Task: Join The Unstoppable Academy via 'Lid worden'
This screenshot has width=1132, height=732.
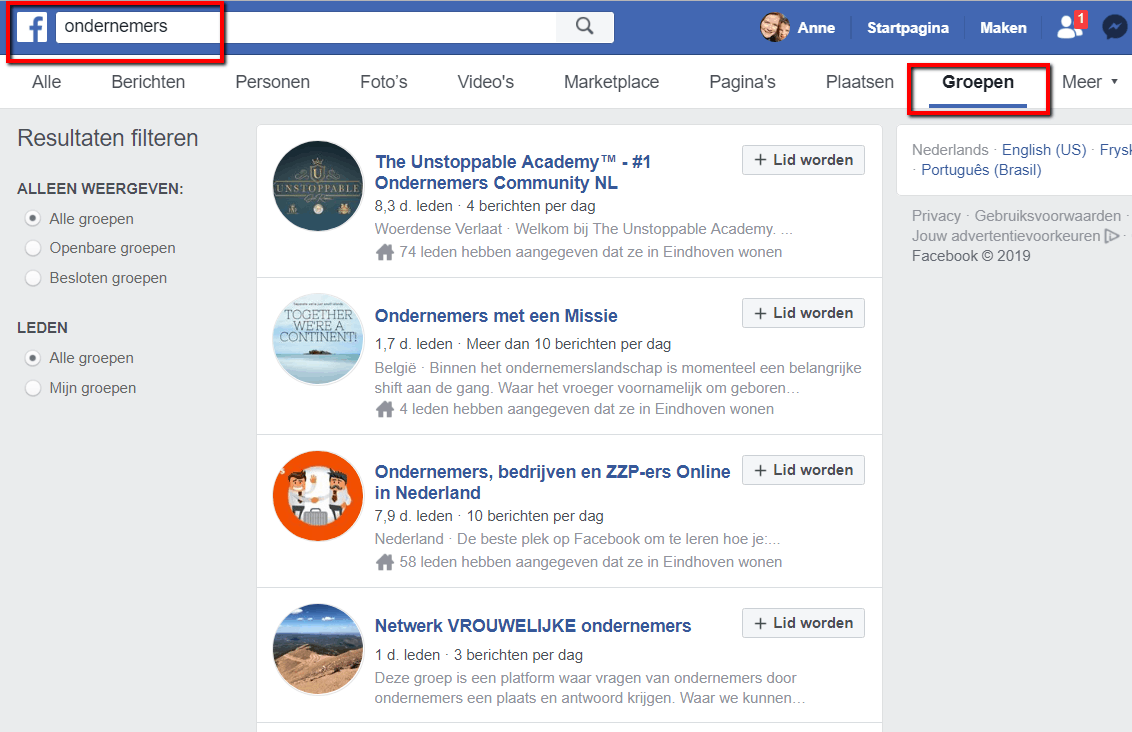Action: click(x=804, y=160)
